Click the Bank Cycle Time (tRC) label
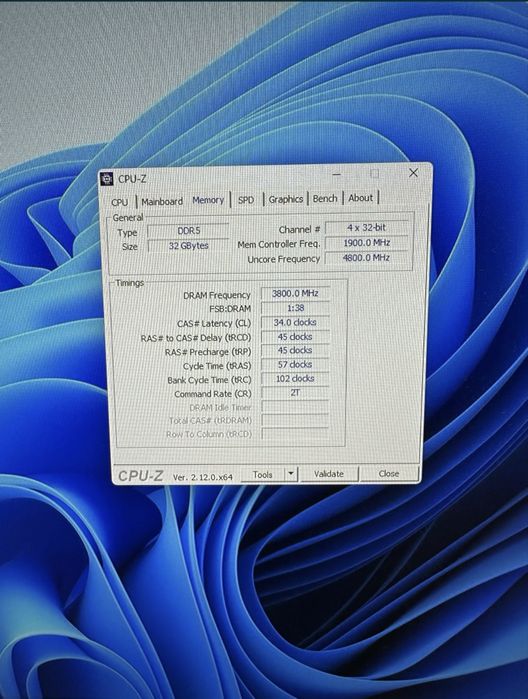Viewport: 528px width, 699px height. pyautogui.click(x=210, y=380)
